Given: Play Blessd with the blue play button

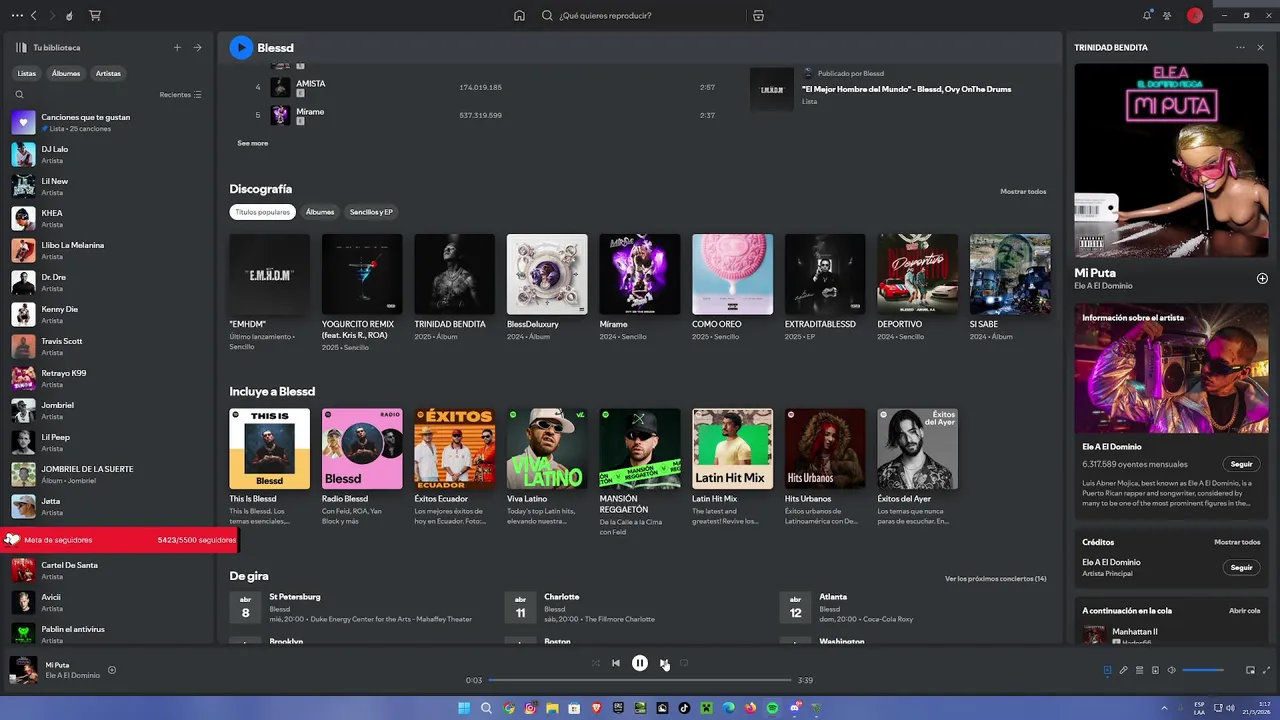Looking at the screenshot, I should [x=241, y=47].
